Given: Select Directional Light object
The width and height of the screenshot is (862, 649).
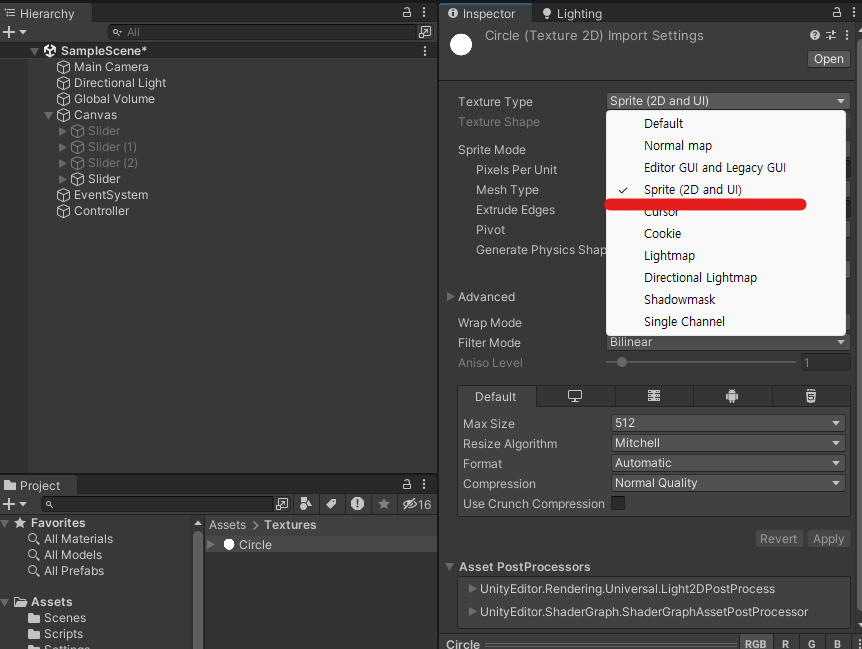Looking at the screenshot, I should tap(120, 82).
